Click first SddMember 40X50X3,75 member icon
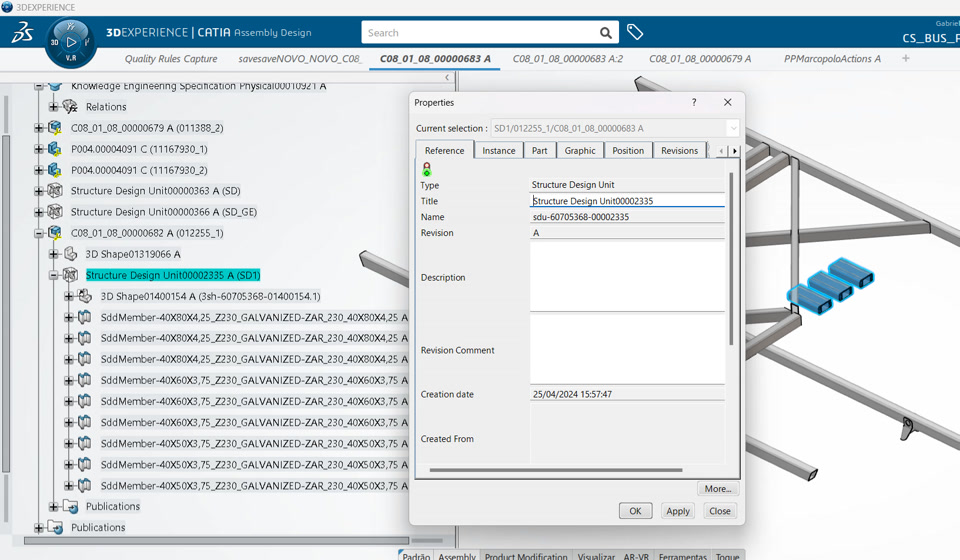The image size is (960, 560). (85, 443)
